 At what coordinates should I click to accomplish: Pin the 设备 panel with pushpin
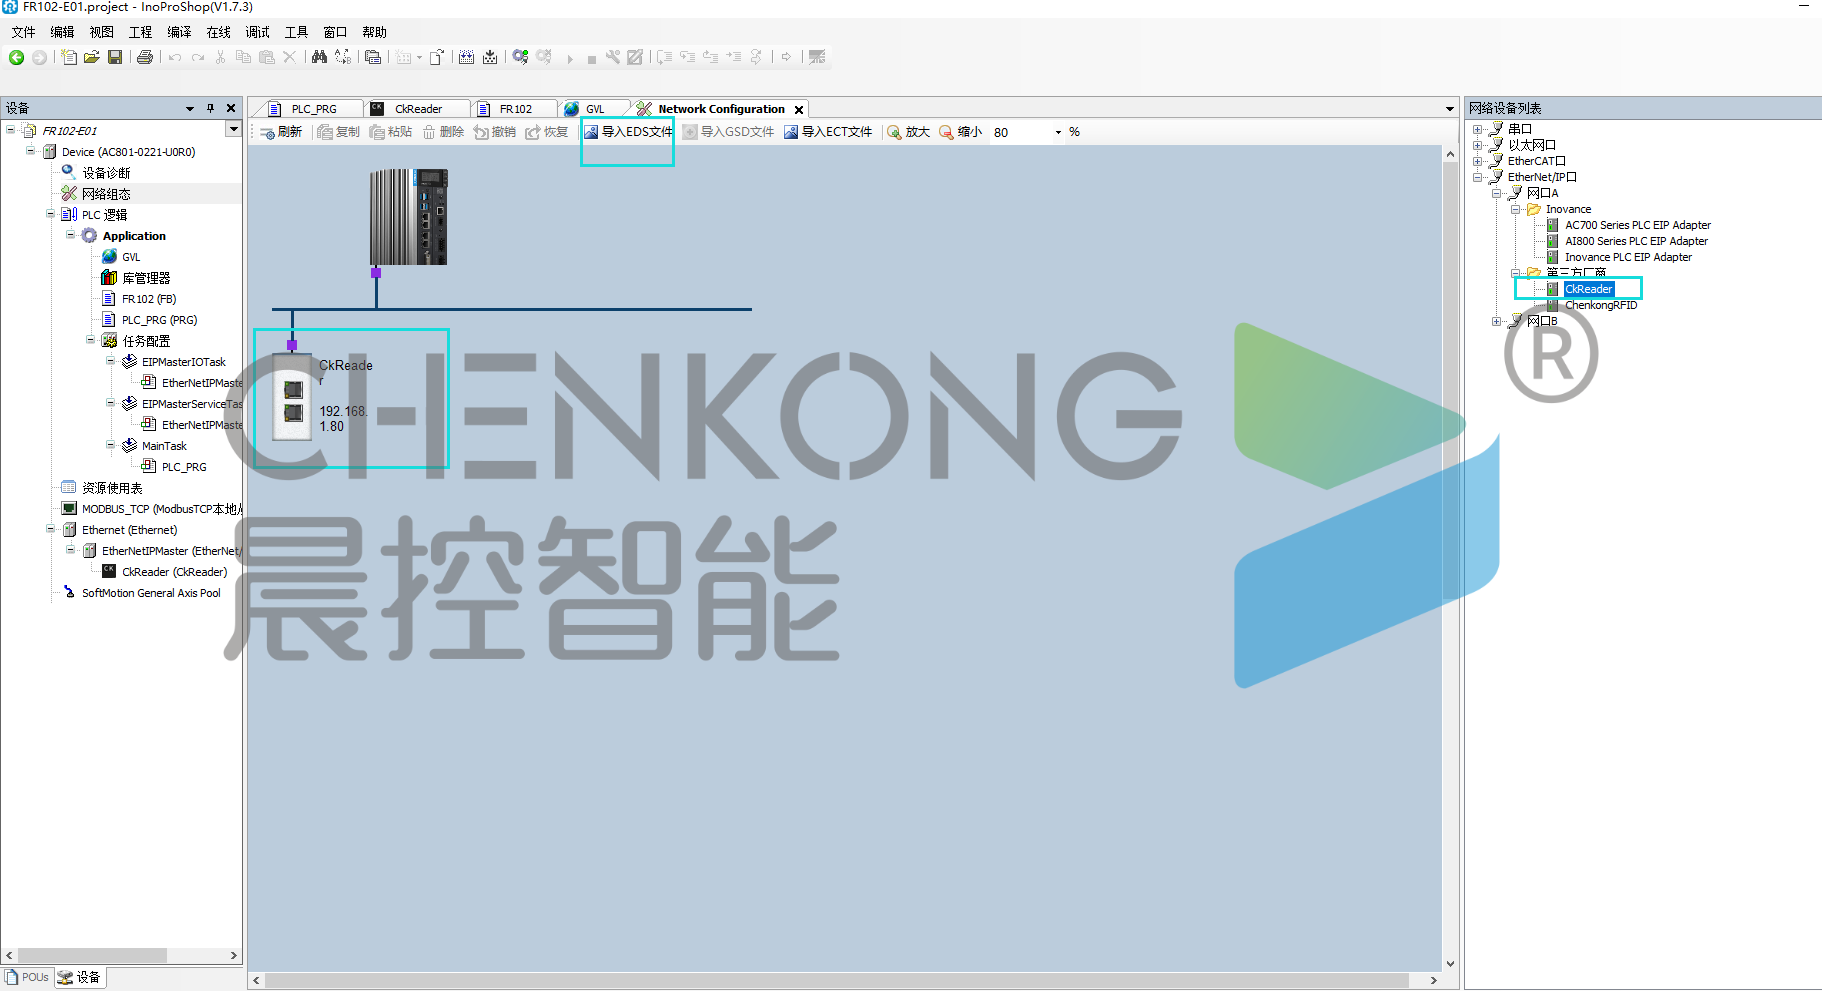pyautogui.click(x=210, y=108)
